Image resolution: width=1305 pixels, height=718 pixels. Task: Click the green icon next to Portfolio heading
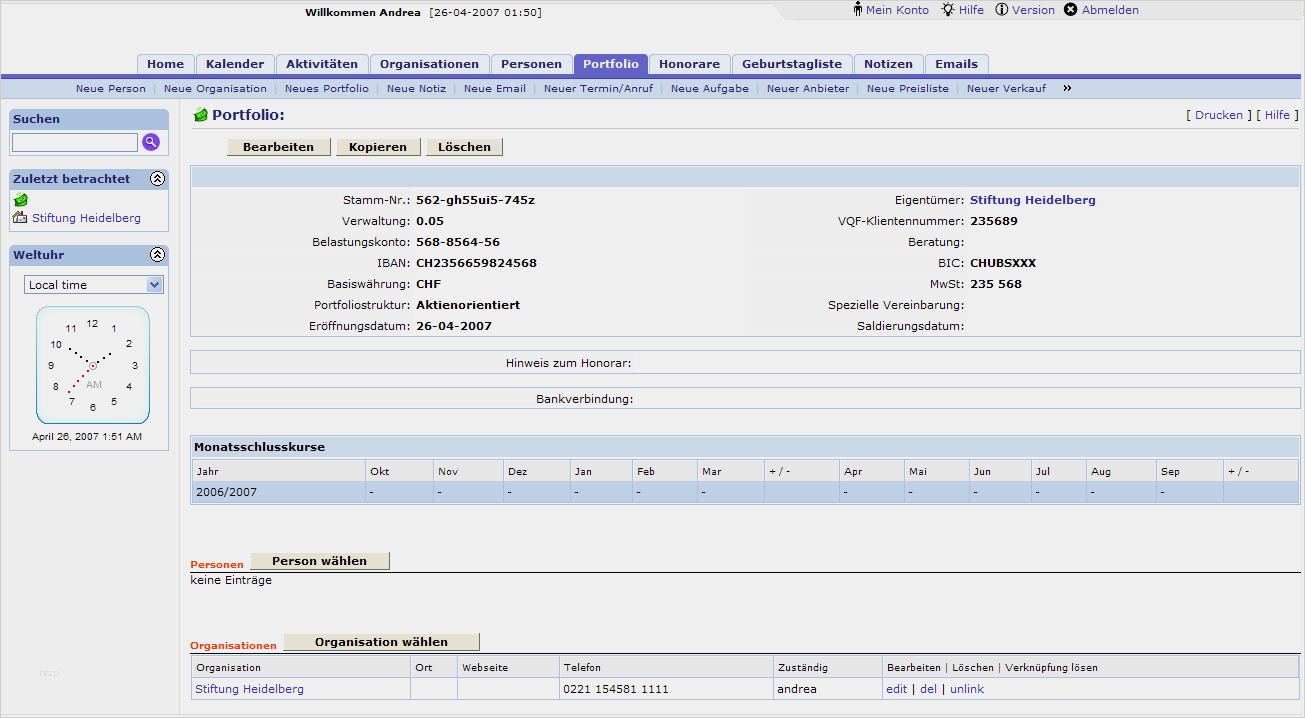[x=200, y=116]
